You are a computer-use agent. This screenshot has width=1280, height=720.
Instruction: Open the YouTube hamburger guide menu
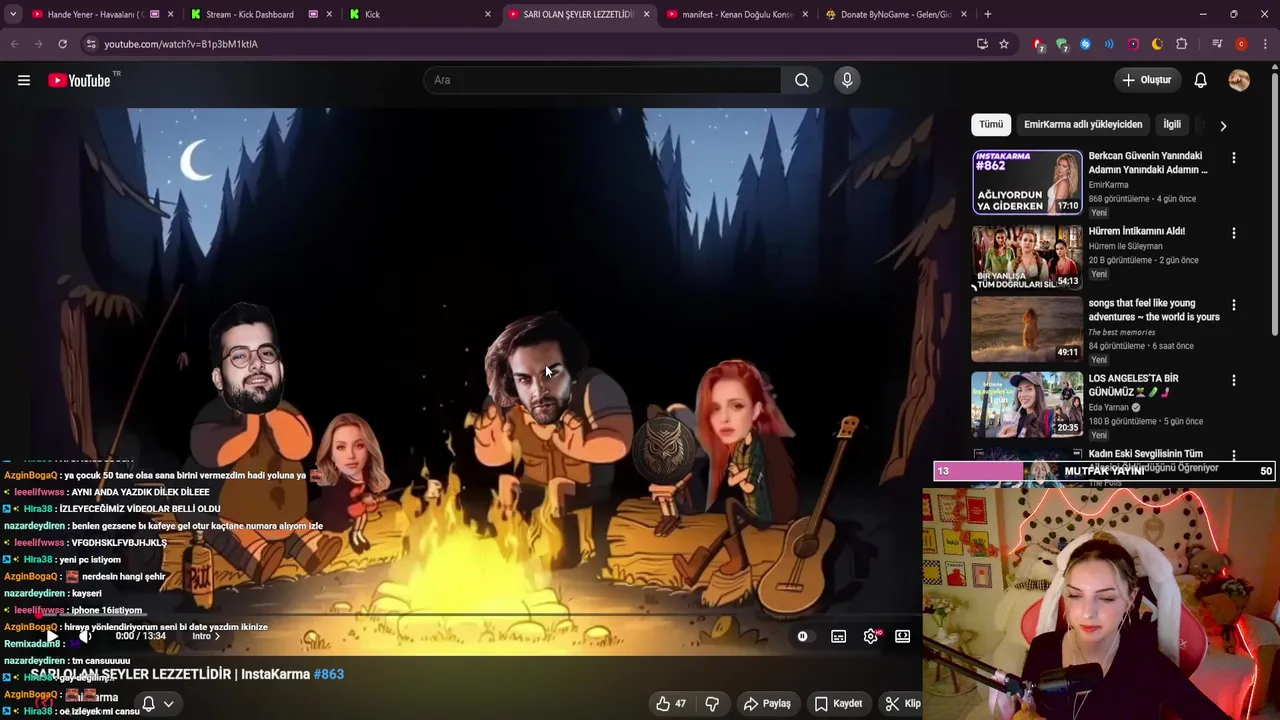24,80
